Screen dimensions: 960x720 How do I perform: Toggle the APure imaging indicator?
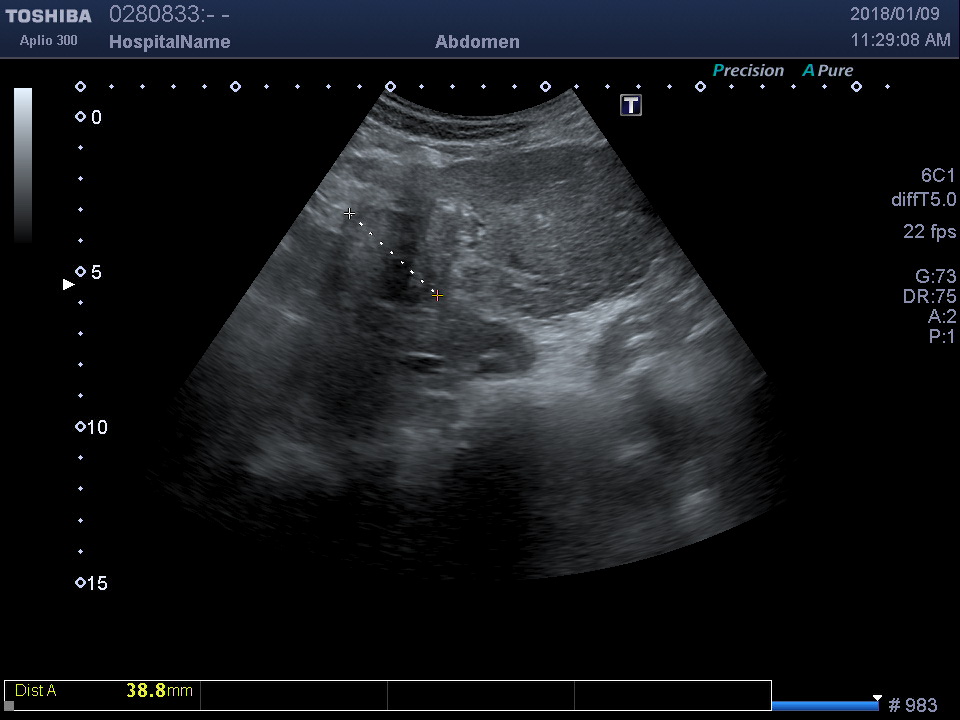pos(828,71)
